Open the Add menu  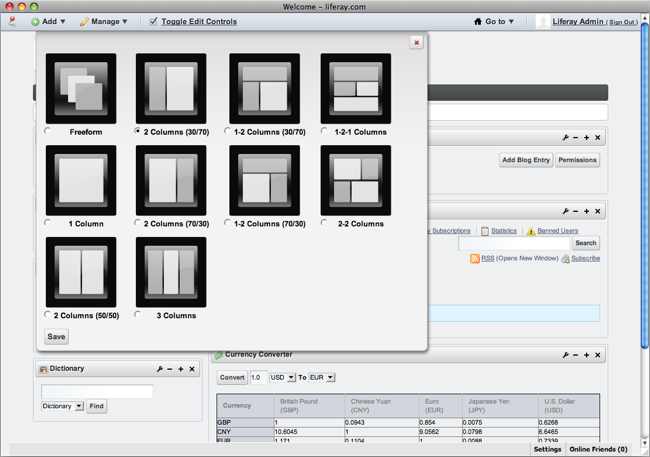pos(48,22)
